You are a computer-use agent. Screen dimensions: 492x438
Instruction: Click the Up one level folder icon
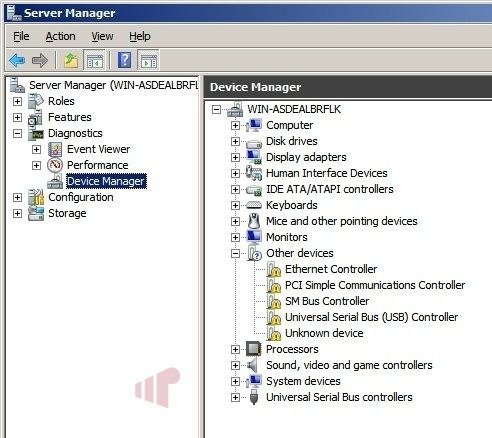pos(71,60)
